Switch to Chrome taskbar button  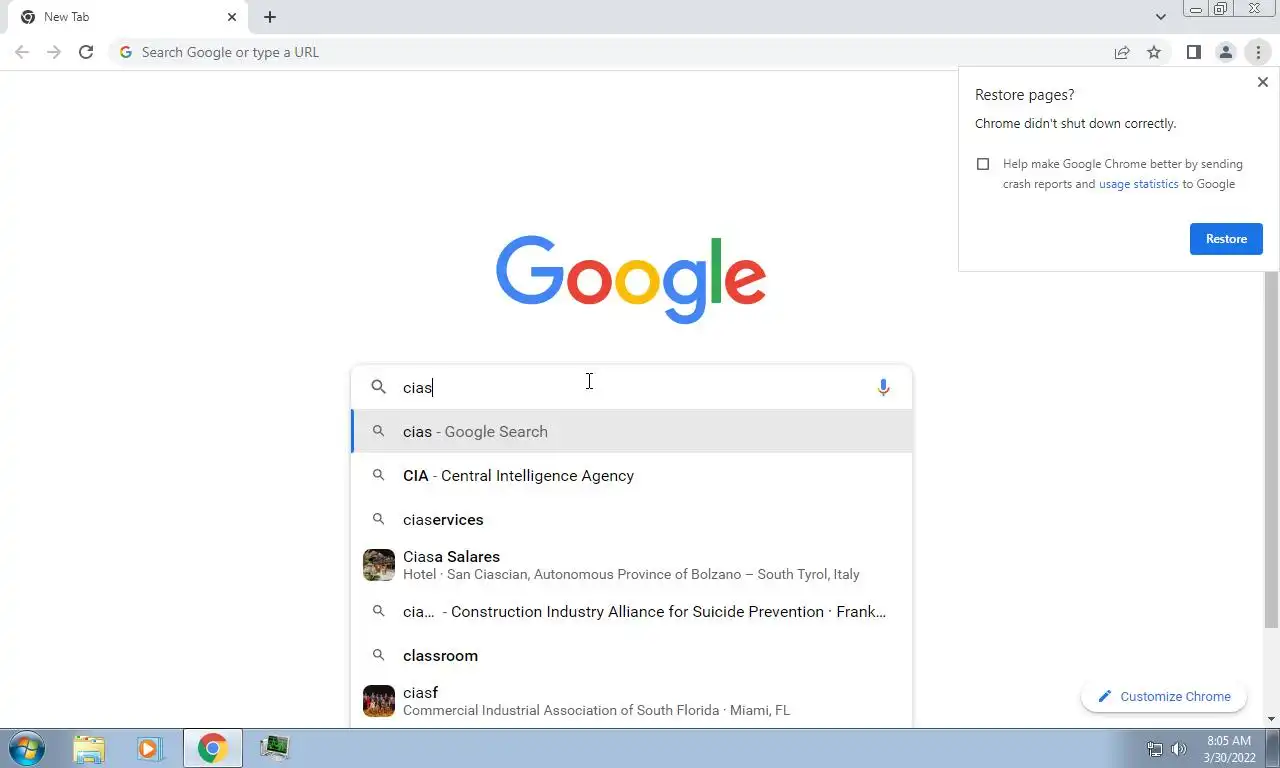[x=212, y=748]
